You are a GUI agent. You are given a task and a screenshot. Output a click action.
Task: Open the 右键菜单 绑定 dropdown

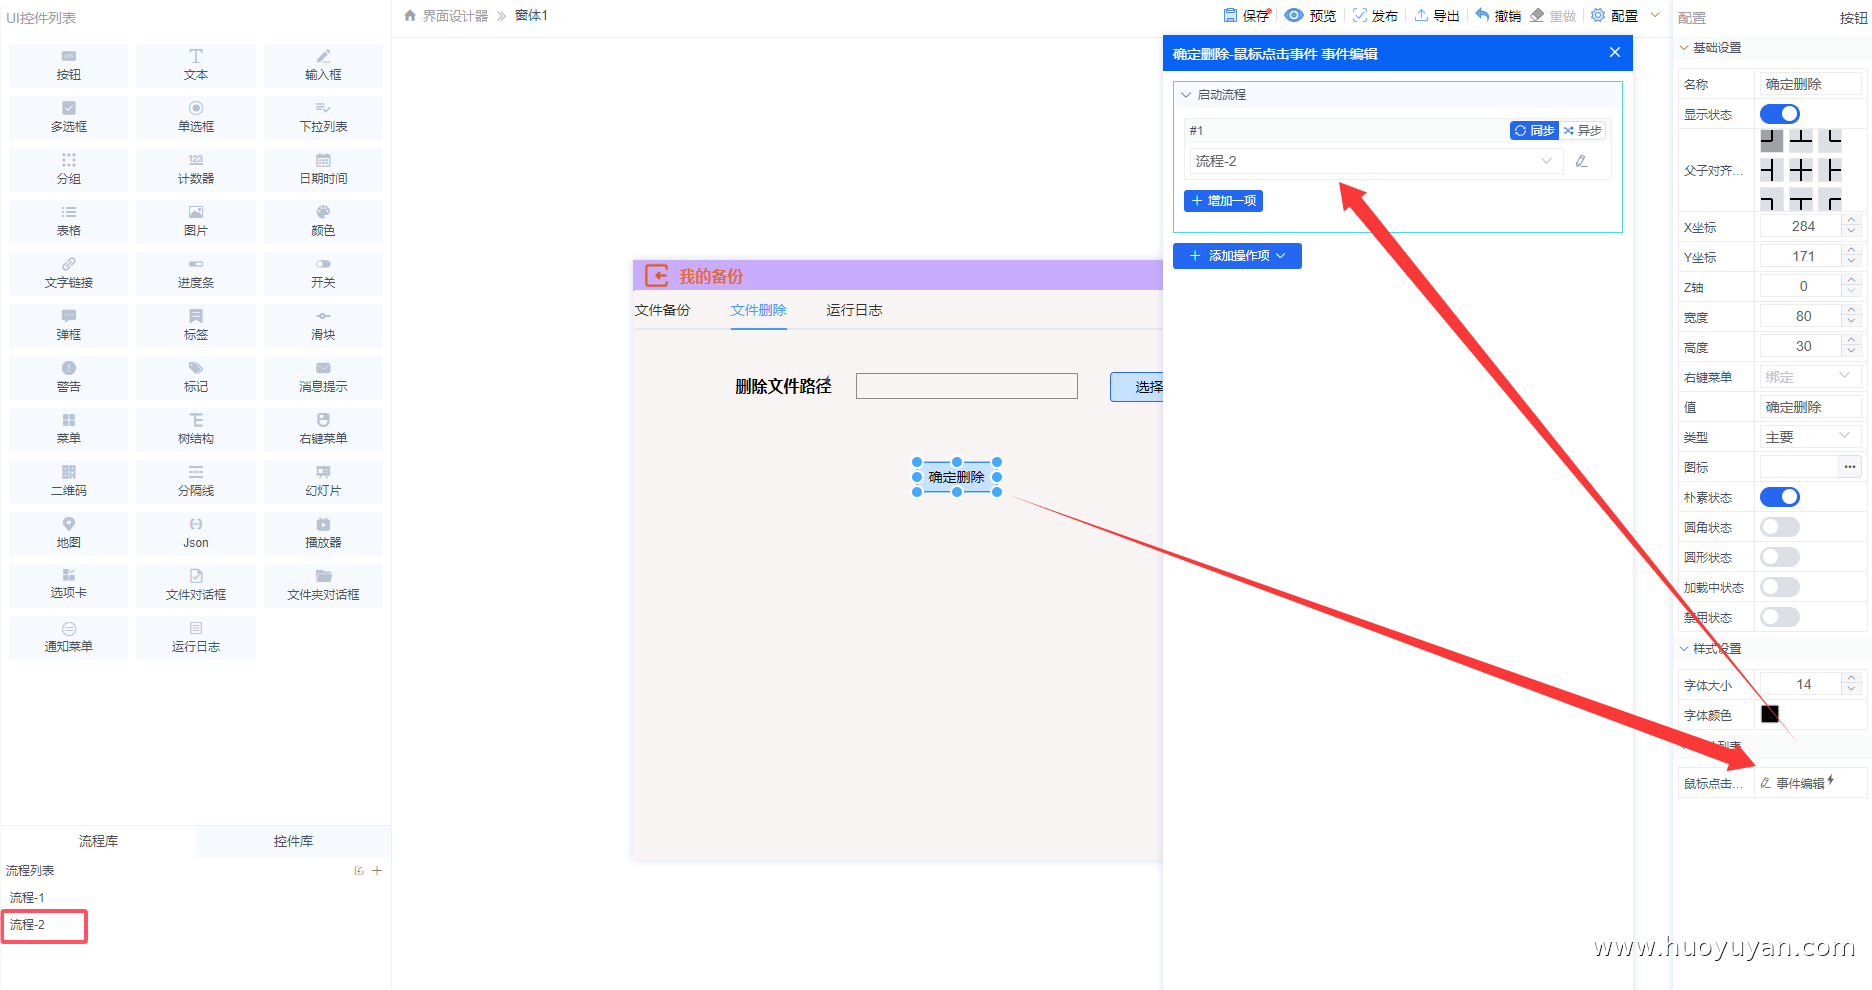[x=1810, y=377]
